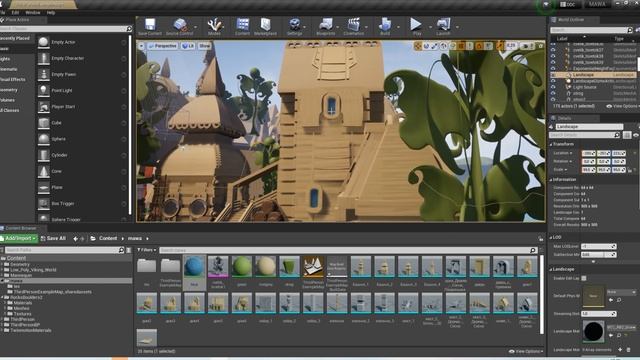Click the Build toolbar icon
Image resolution: width=640 pixels, height=360 pixels.
click(x=385, y=27)
